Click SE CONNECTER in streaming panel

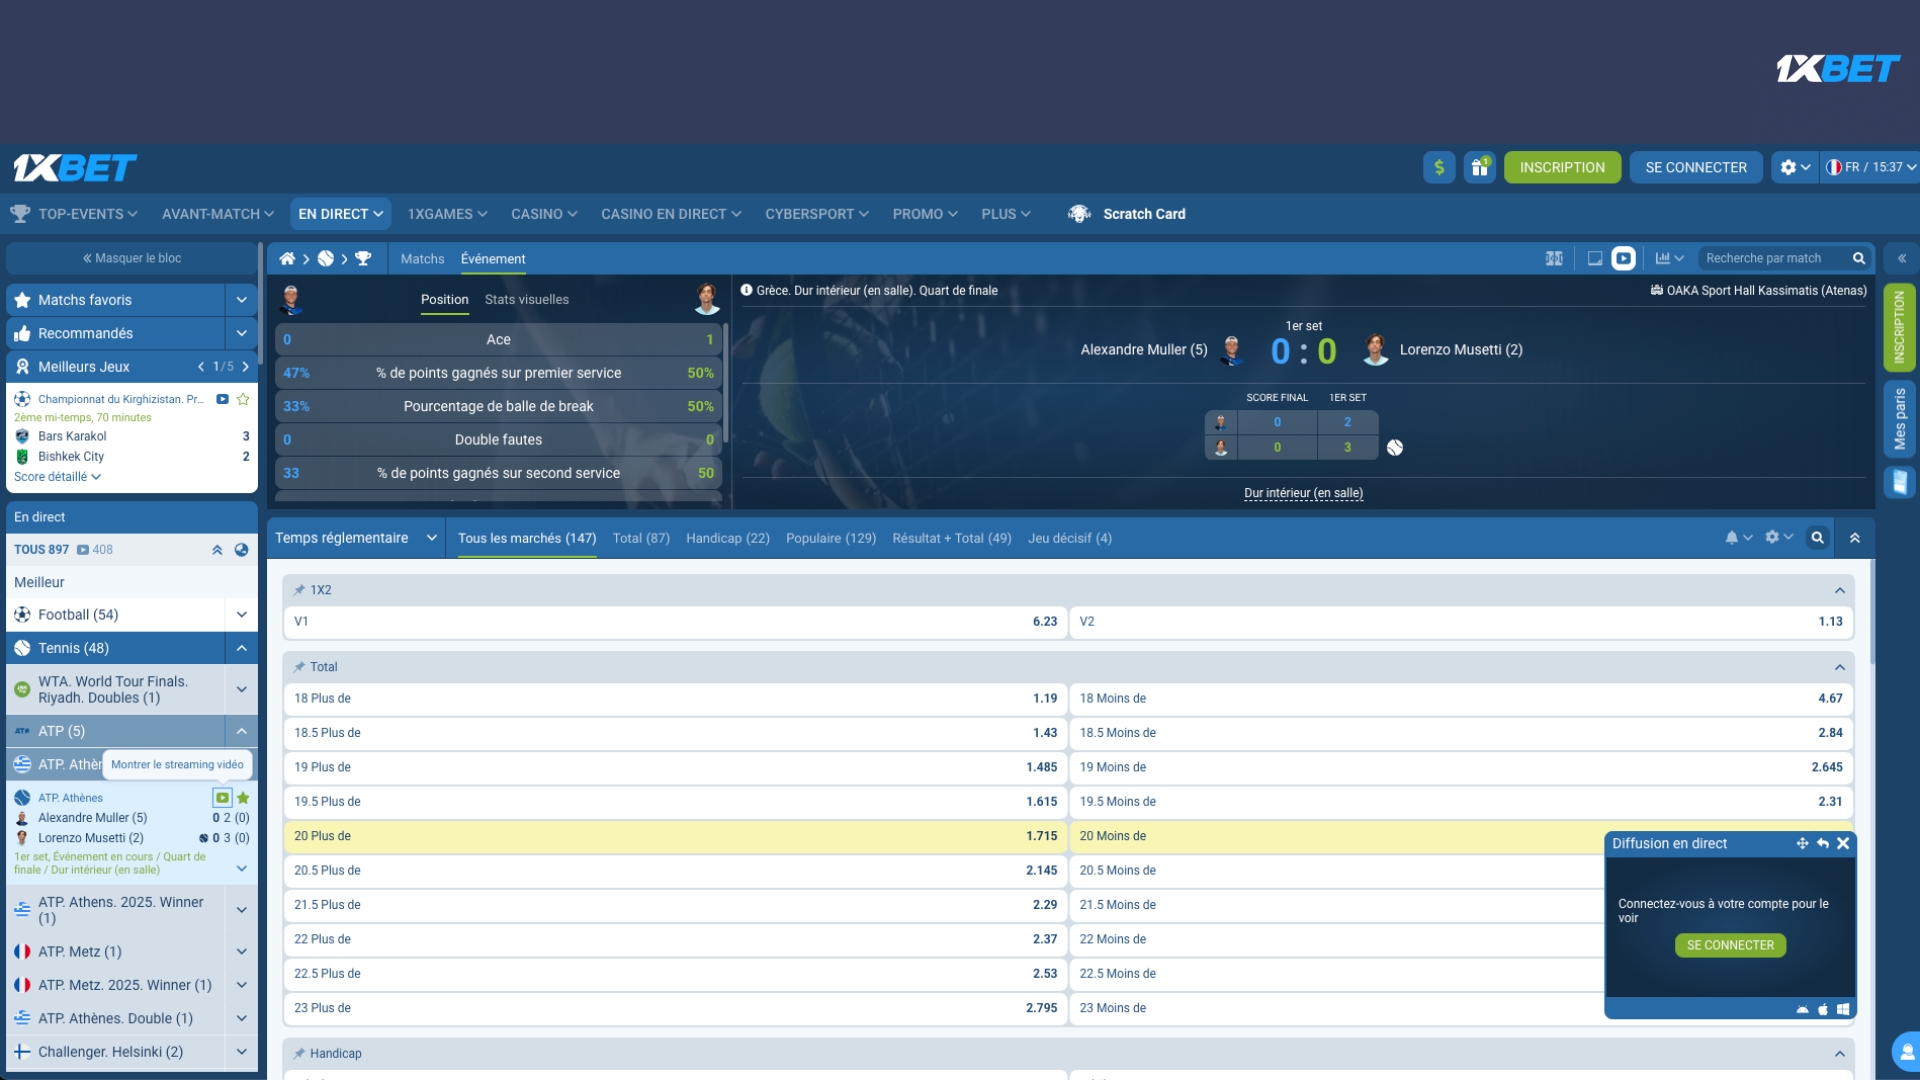[1730, 945]
